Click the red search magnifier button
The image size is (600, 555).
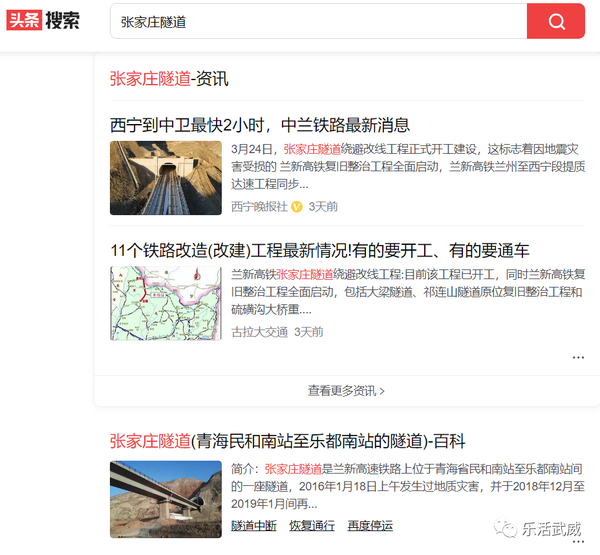556,21
